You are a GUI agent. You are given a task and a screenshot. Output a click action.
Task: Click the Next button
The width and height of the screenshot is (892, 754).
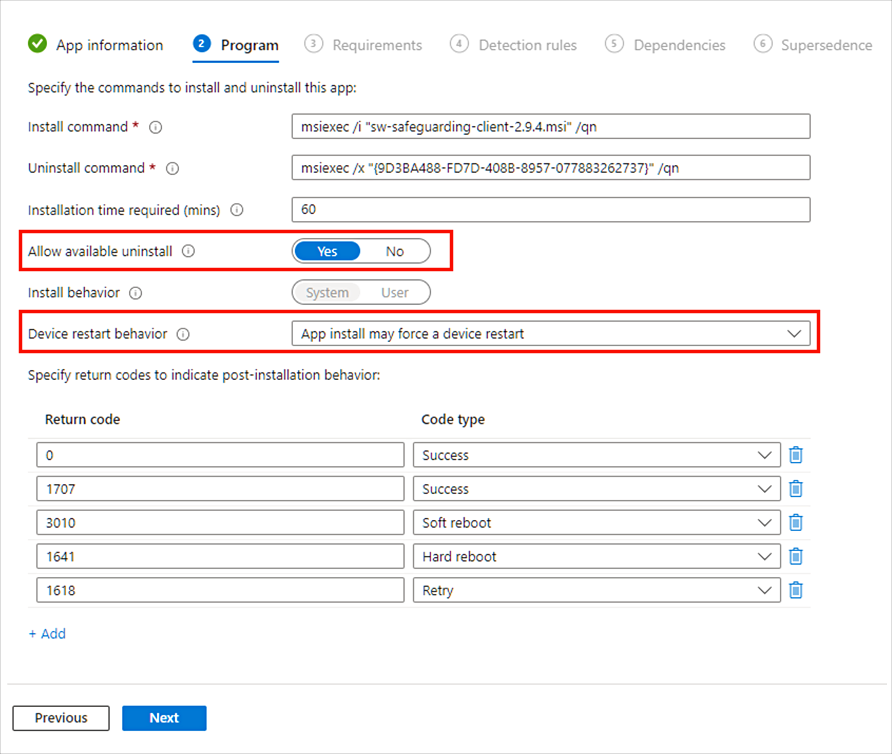click(x=164, y=718)
